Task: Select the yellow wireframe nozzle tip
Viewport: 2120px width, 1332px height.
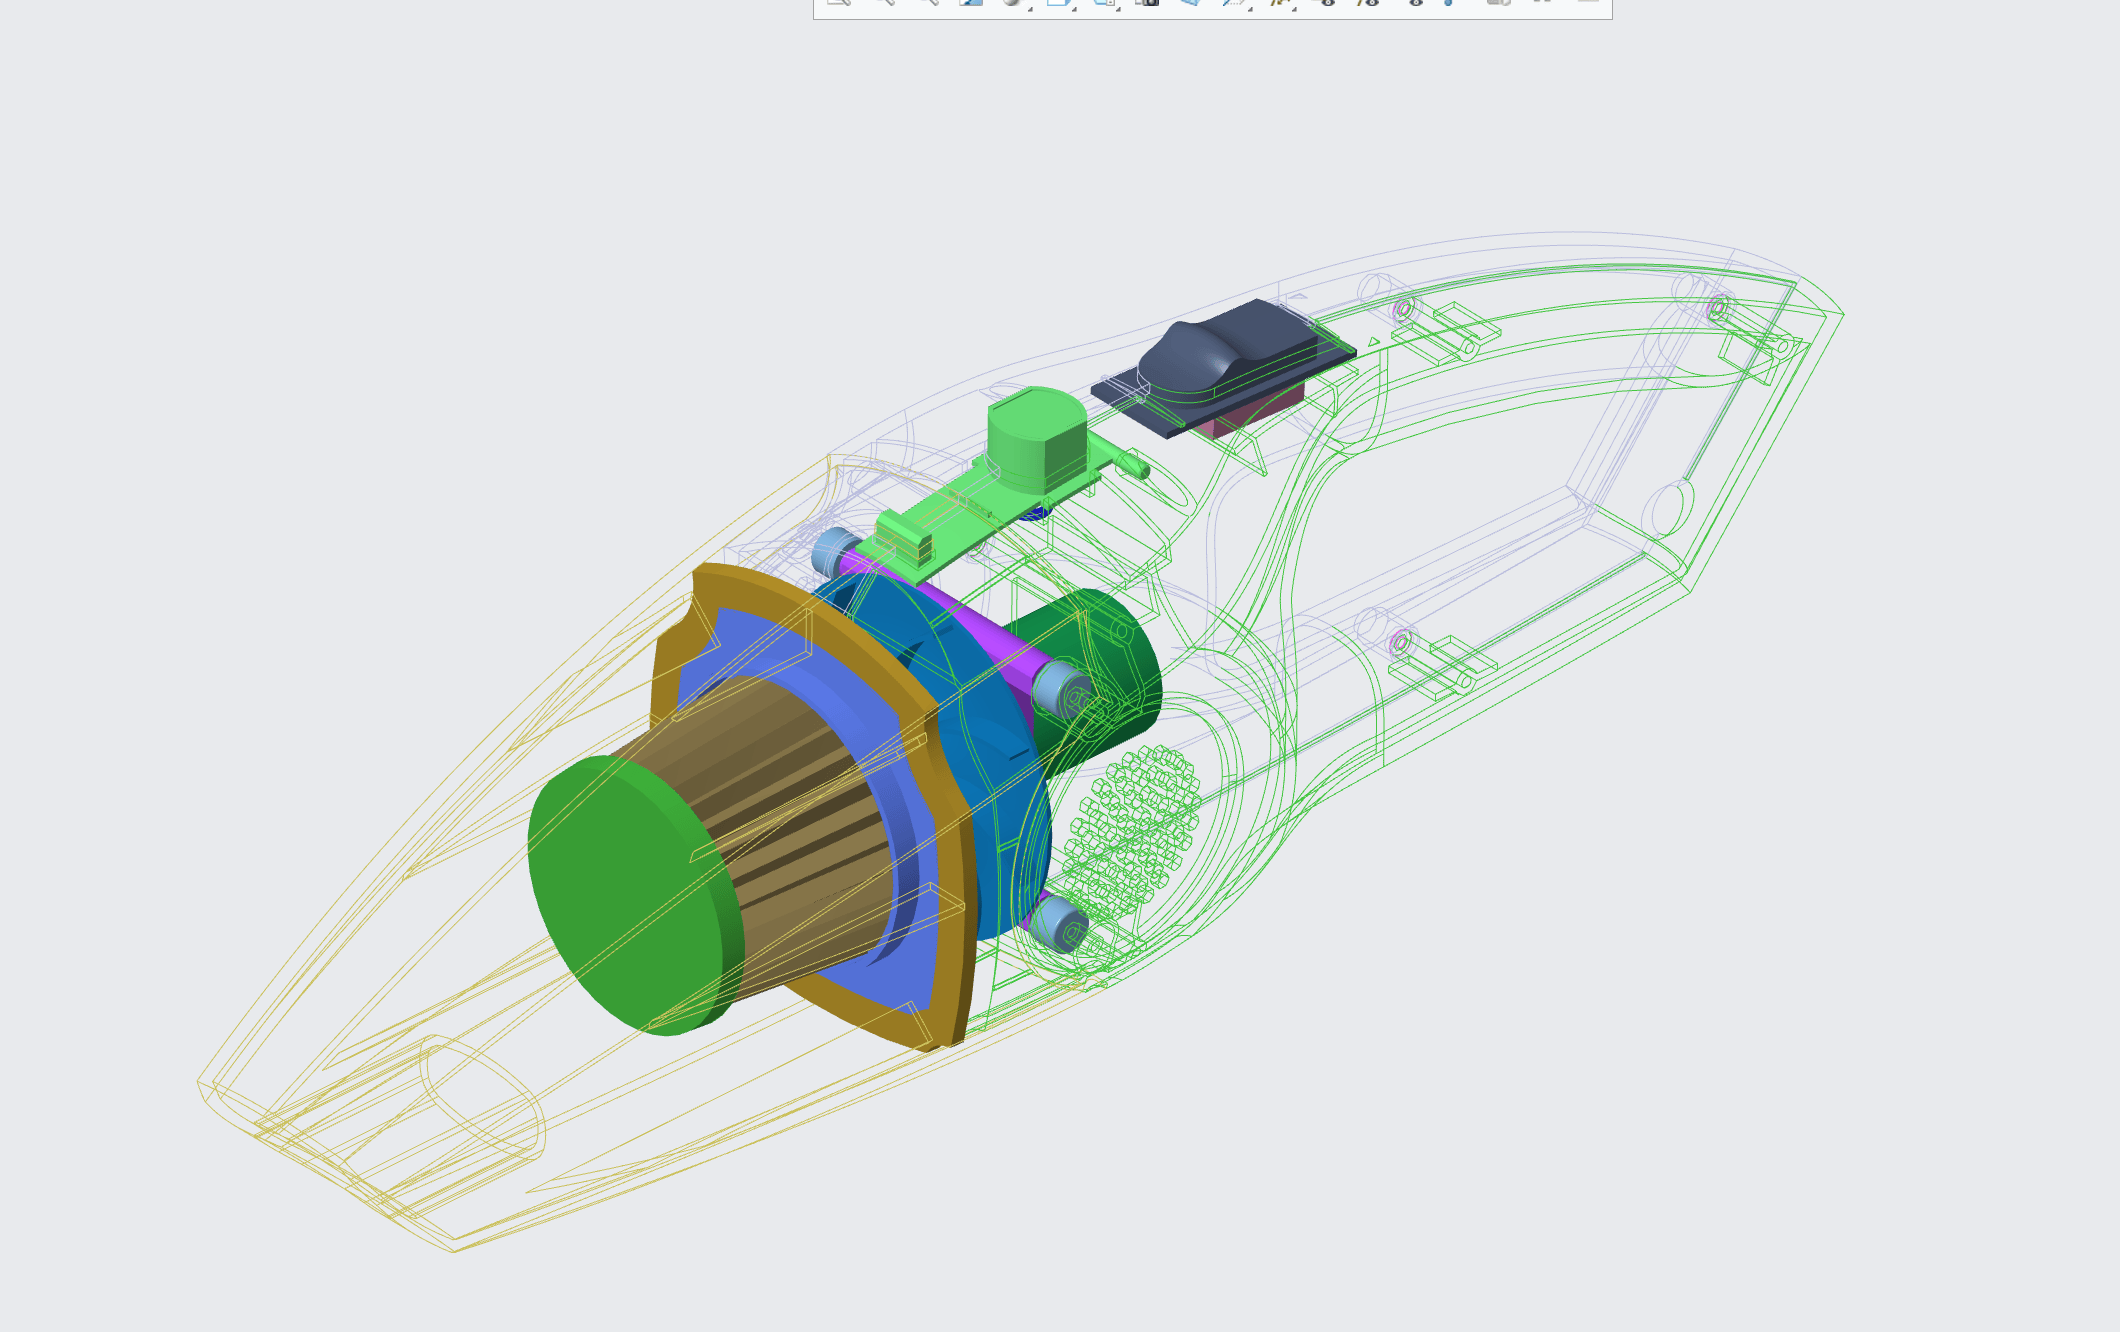Action: coord(330,1150)
